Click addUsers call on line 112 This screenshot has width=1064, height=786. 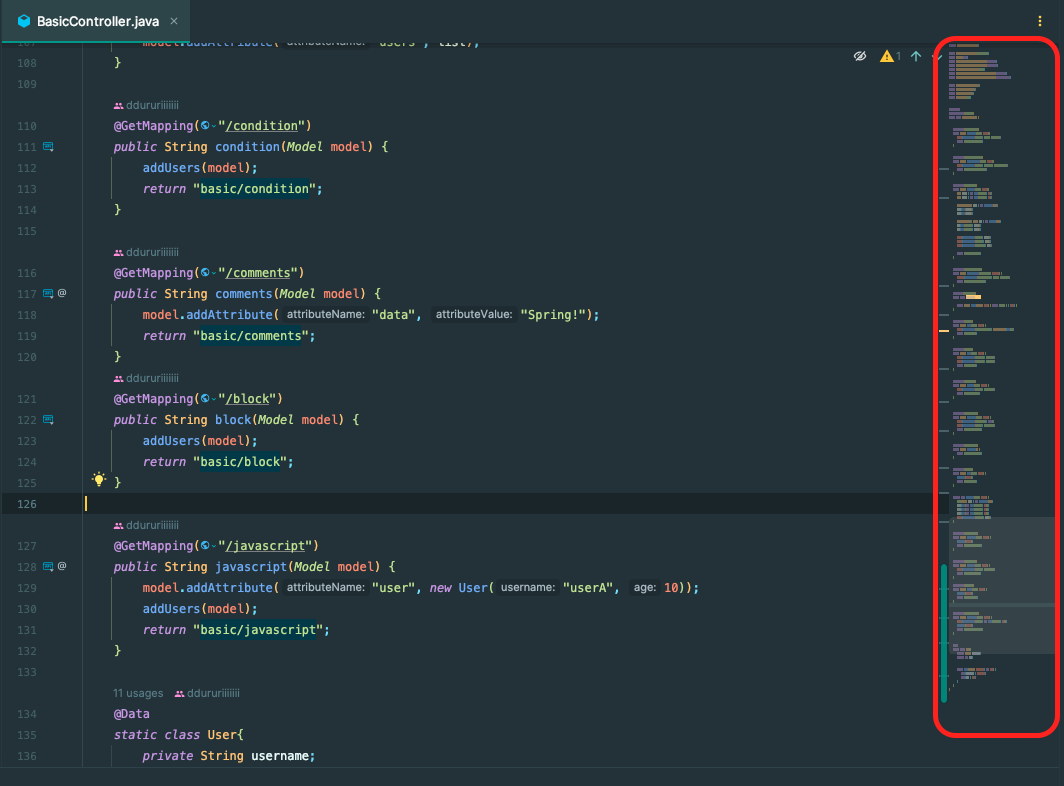[171, 168]
